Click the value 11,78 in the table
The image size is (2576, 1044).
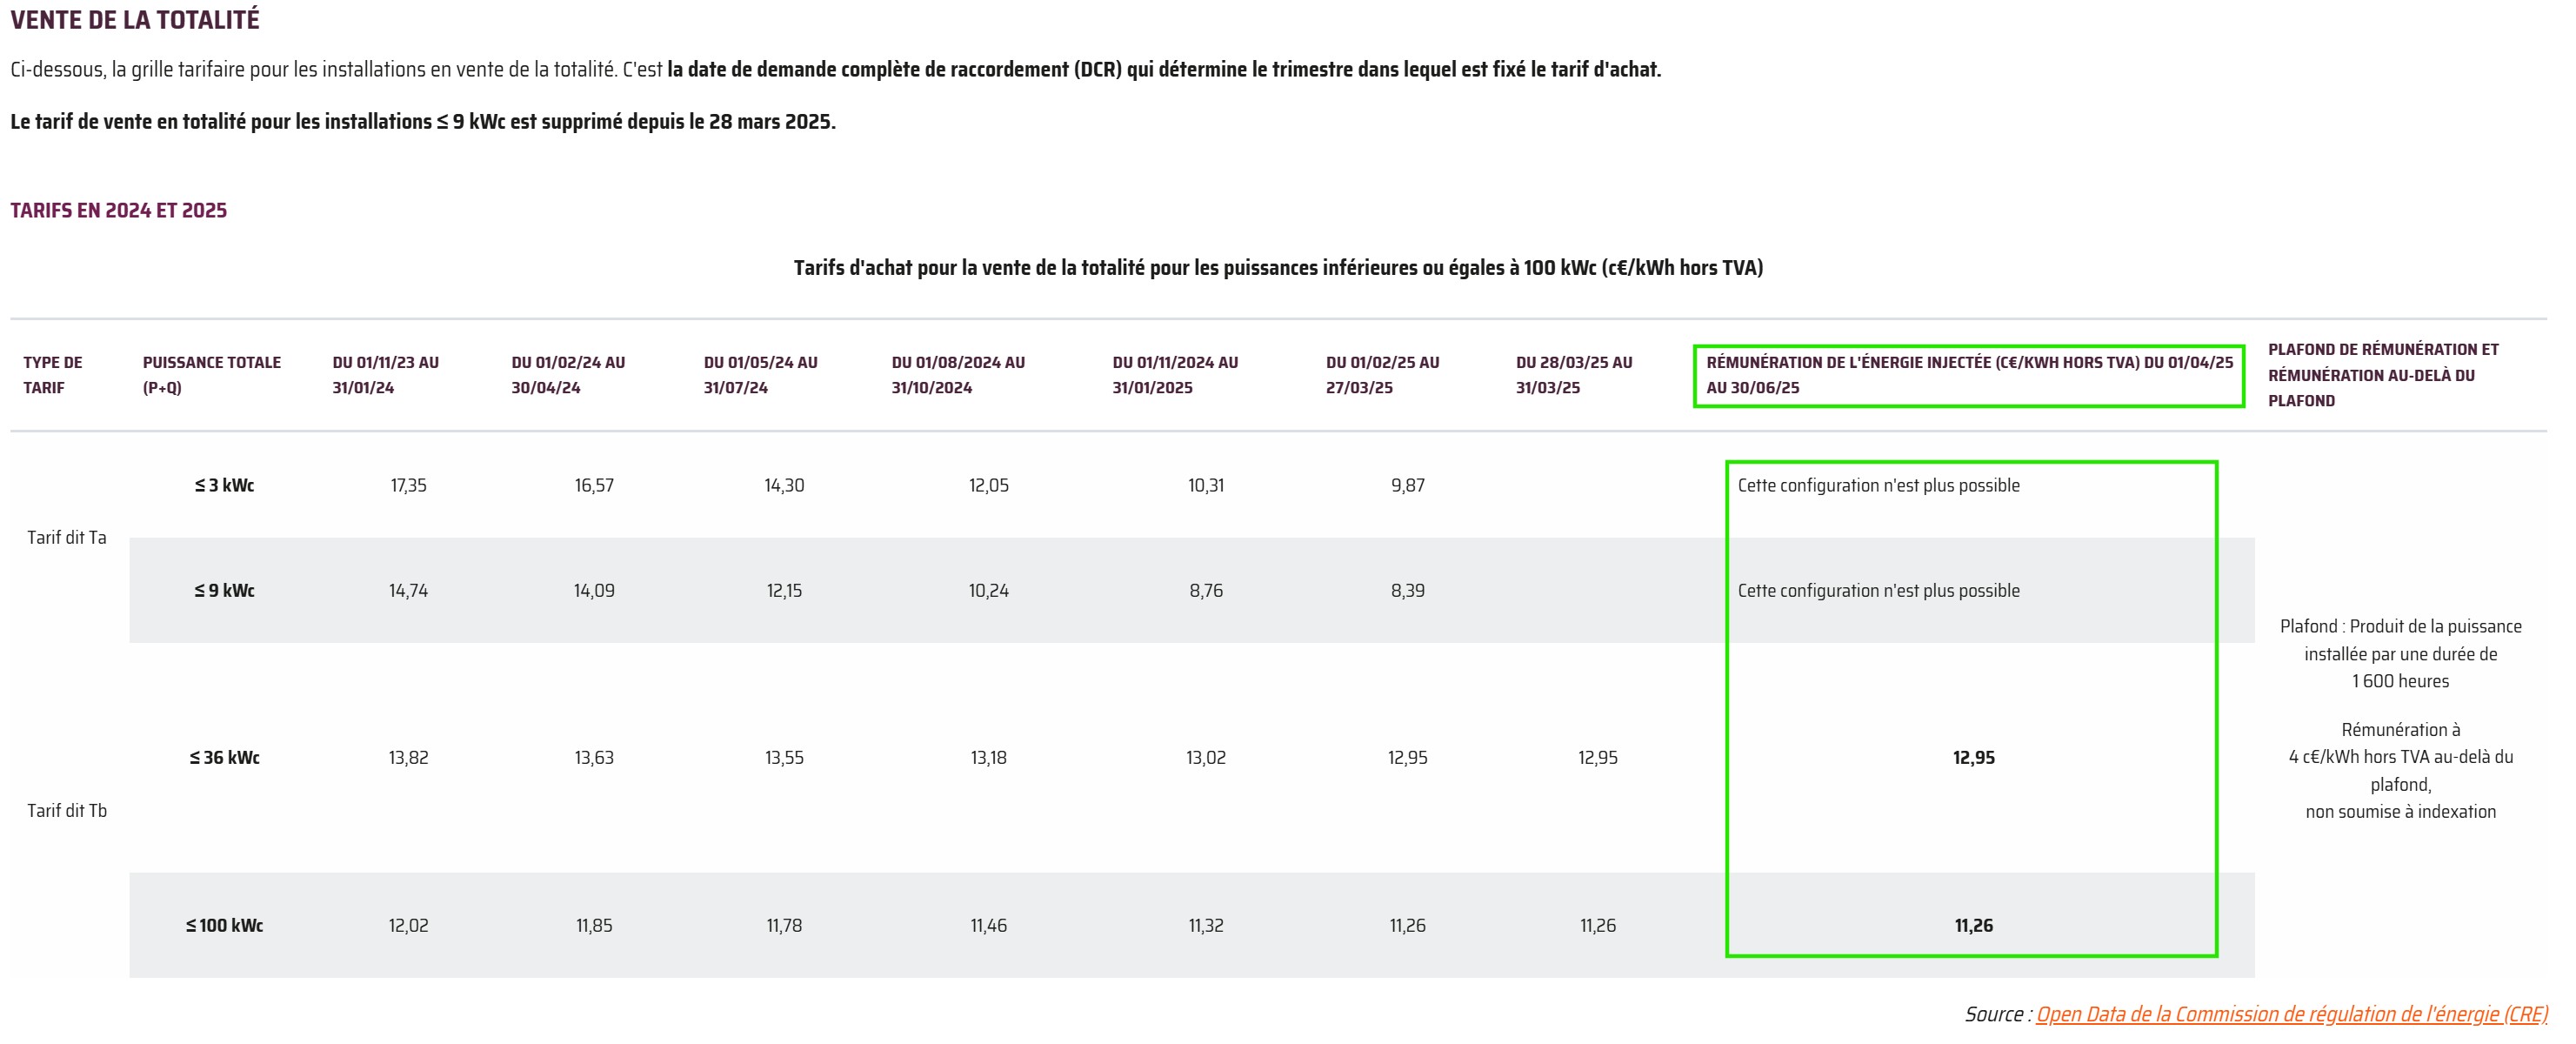point(784,926)
